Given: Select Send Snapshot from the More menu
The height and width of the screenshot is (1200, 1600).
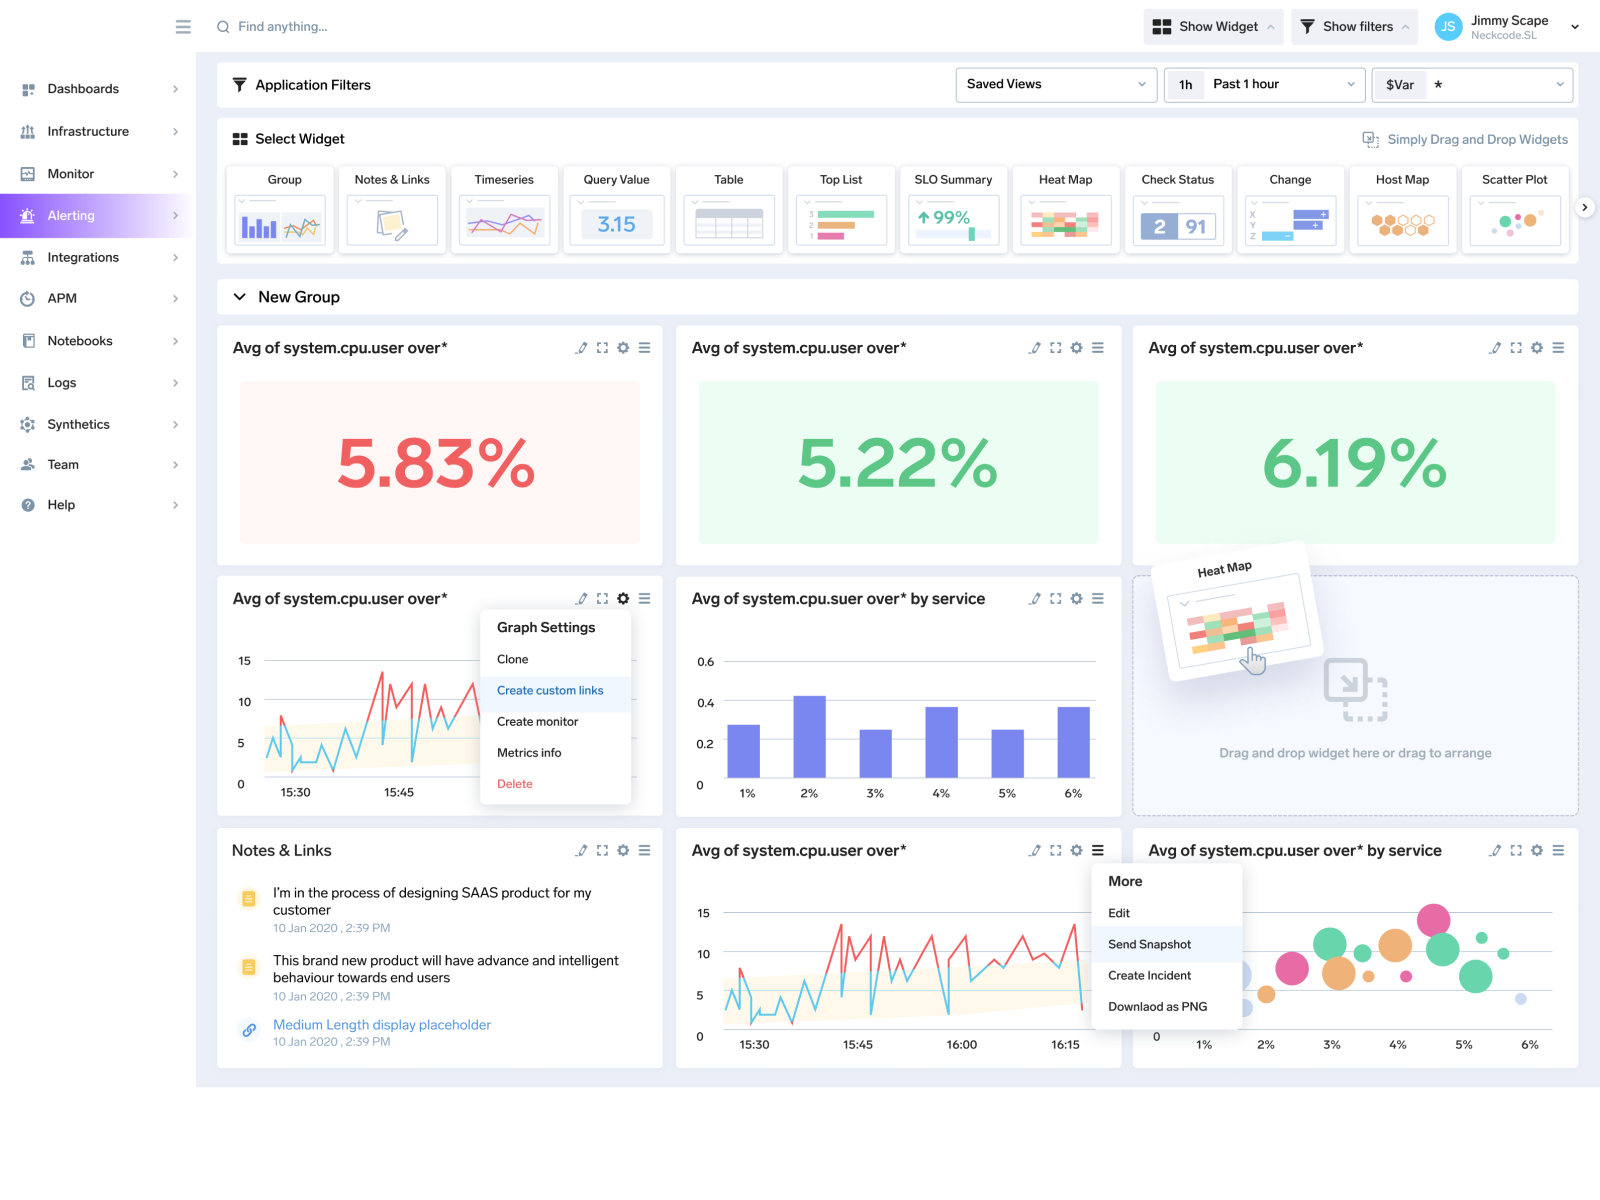Looking at the screenshot, I should coord(1148,944).
